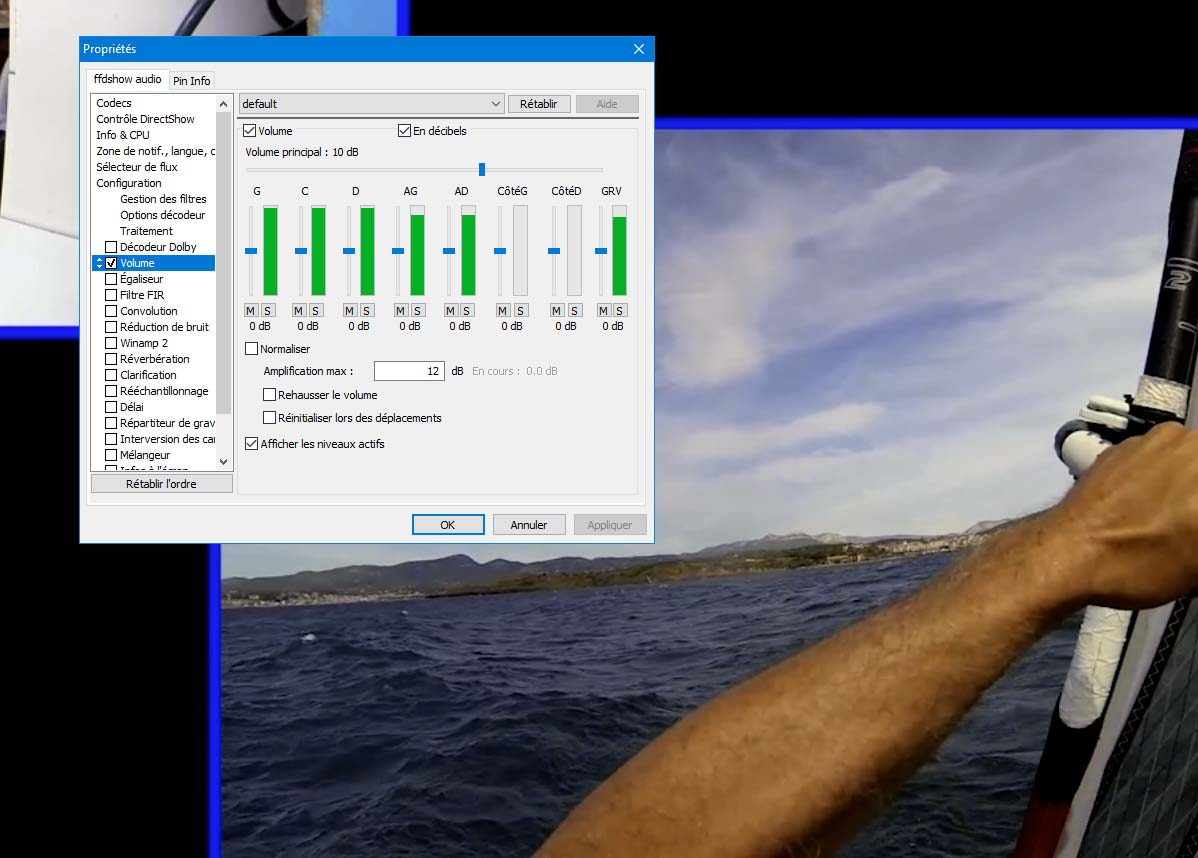Click the Aide button
Viewport: 1198px width, 858px height.
607,104
